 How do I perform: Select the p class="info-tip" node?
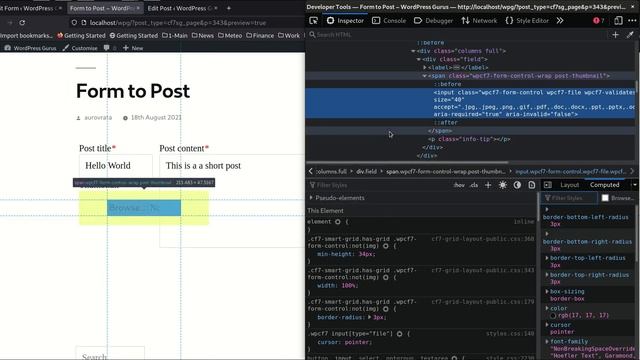click(x=469, y=139)
